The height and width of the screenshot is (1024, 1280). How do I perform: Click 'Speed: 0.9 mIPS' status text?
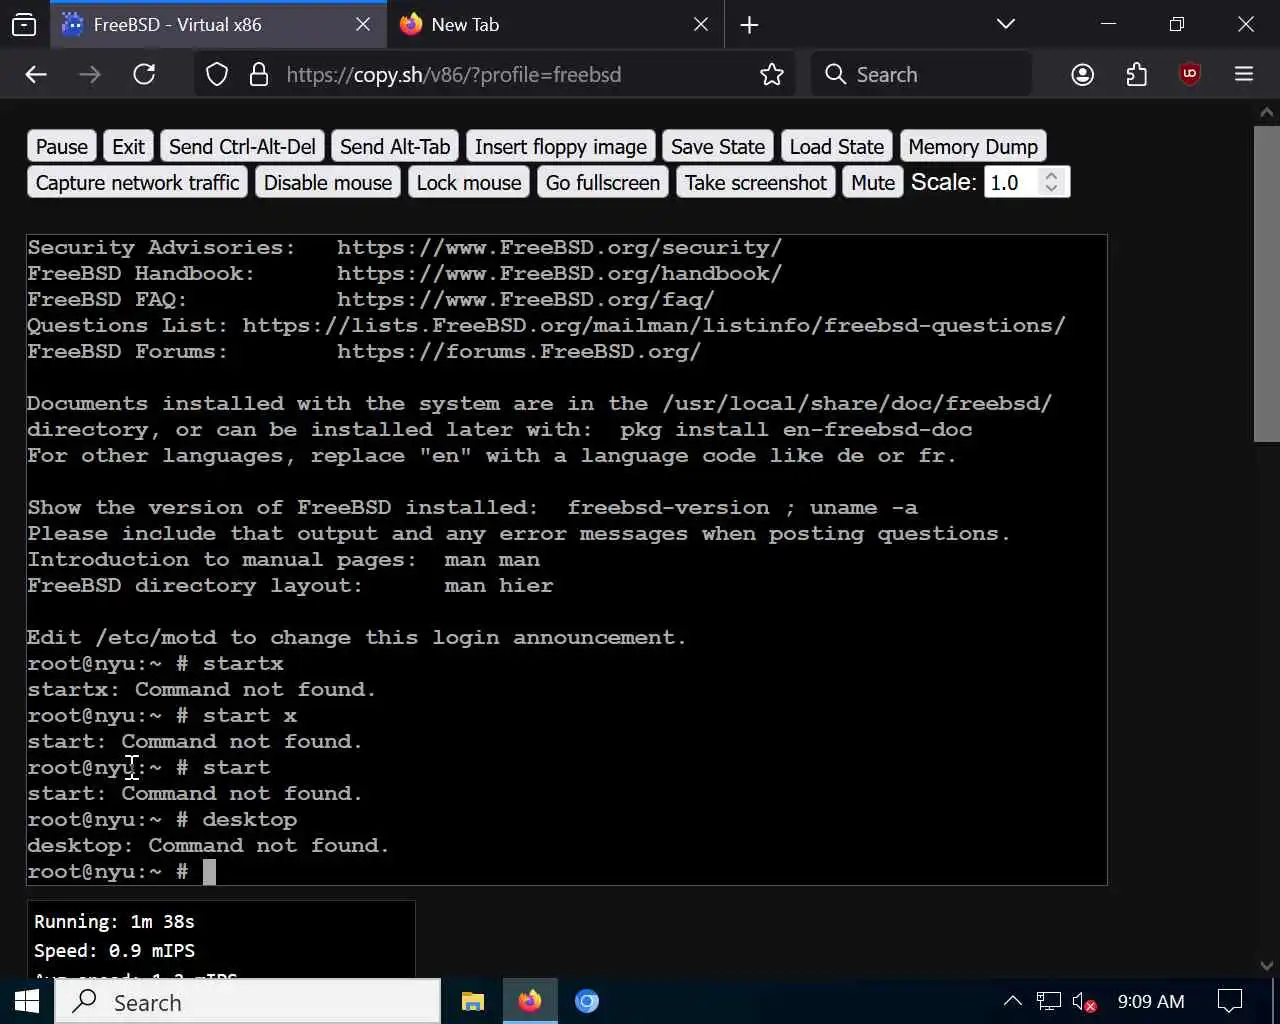(114, 951)
